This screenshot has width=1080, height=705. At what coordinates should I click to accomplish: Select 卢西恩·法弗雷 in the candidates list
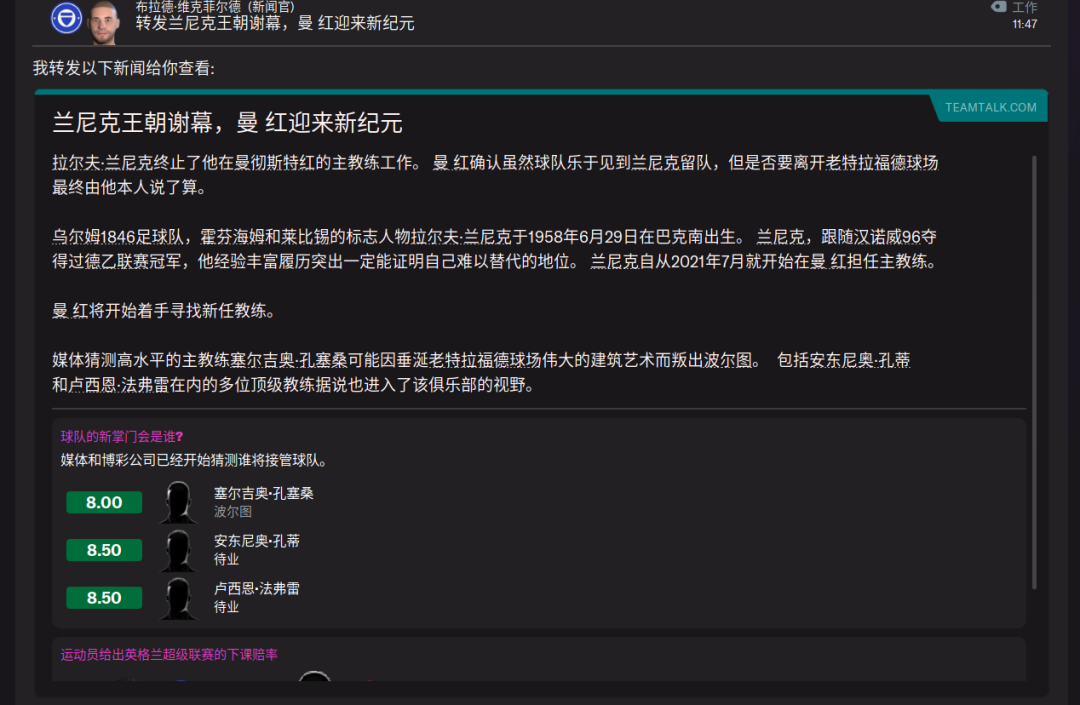[x=256, y=589]
